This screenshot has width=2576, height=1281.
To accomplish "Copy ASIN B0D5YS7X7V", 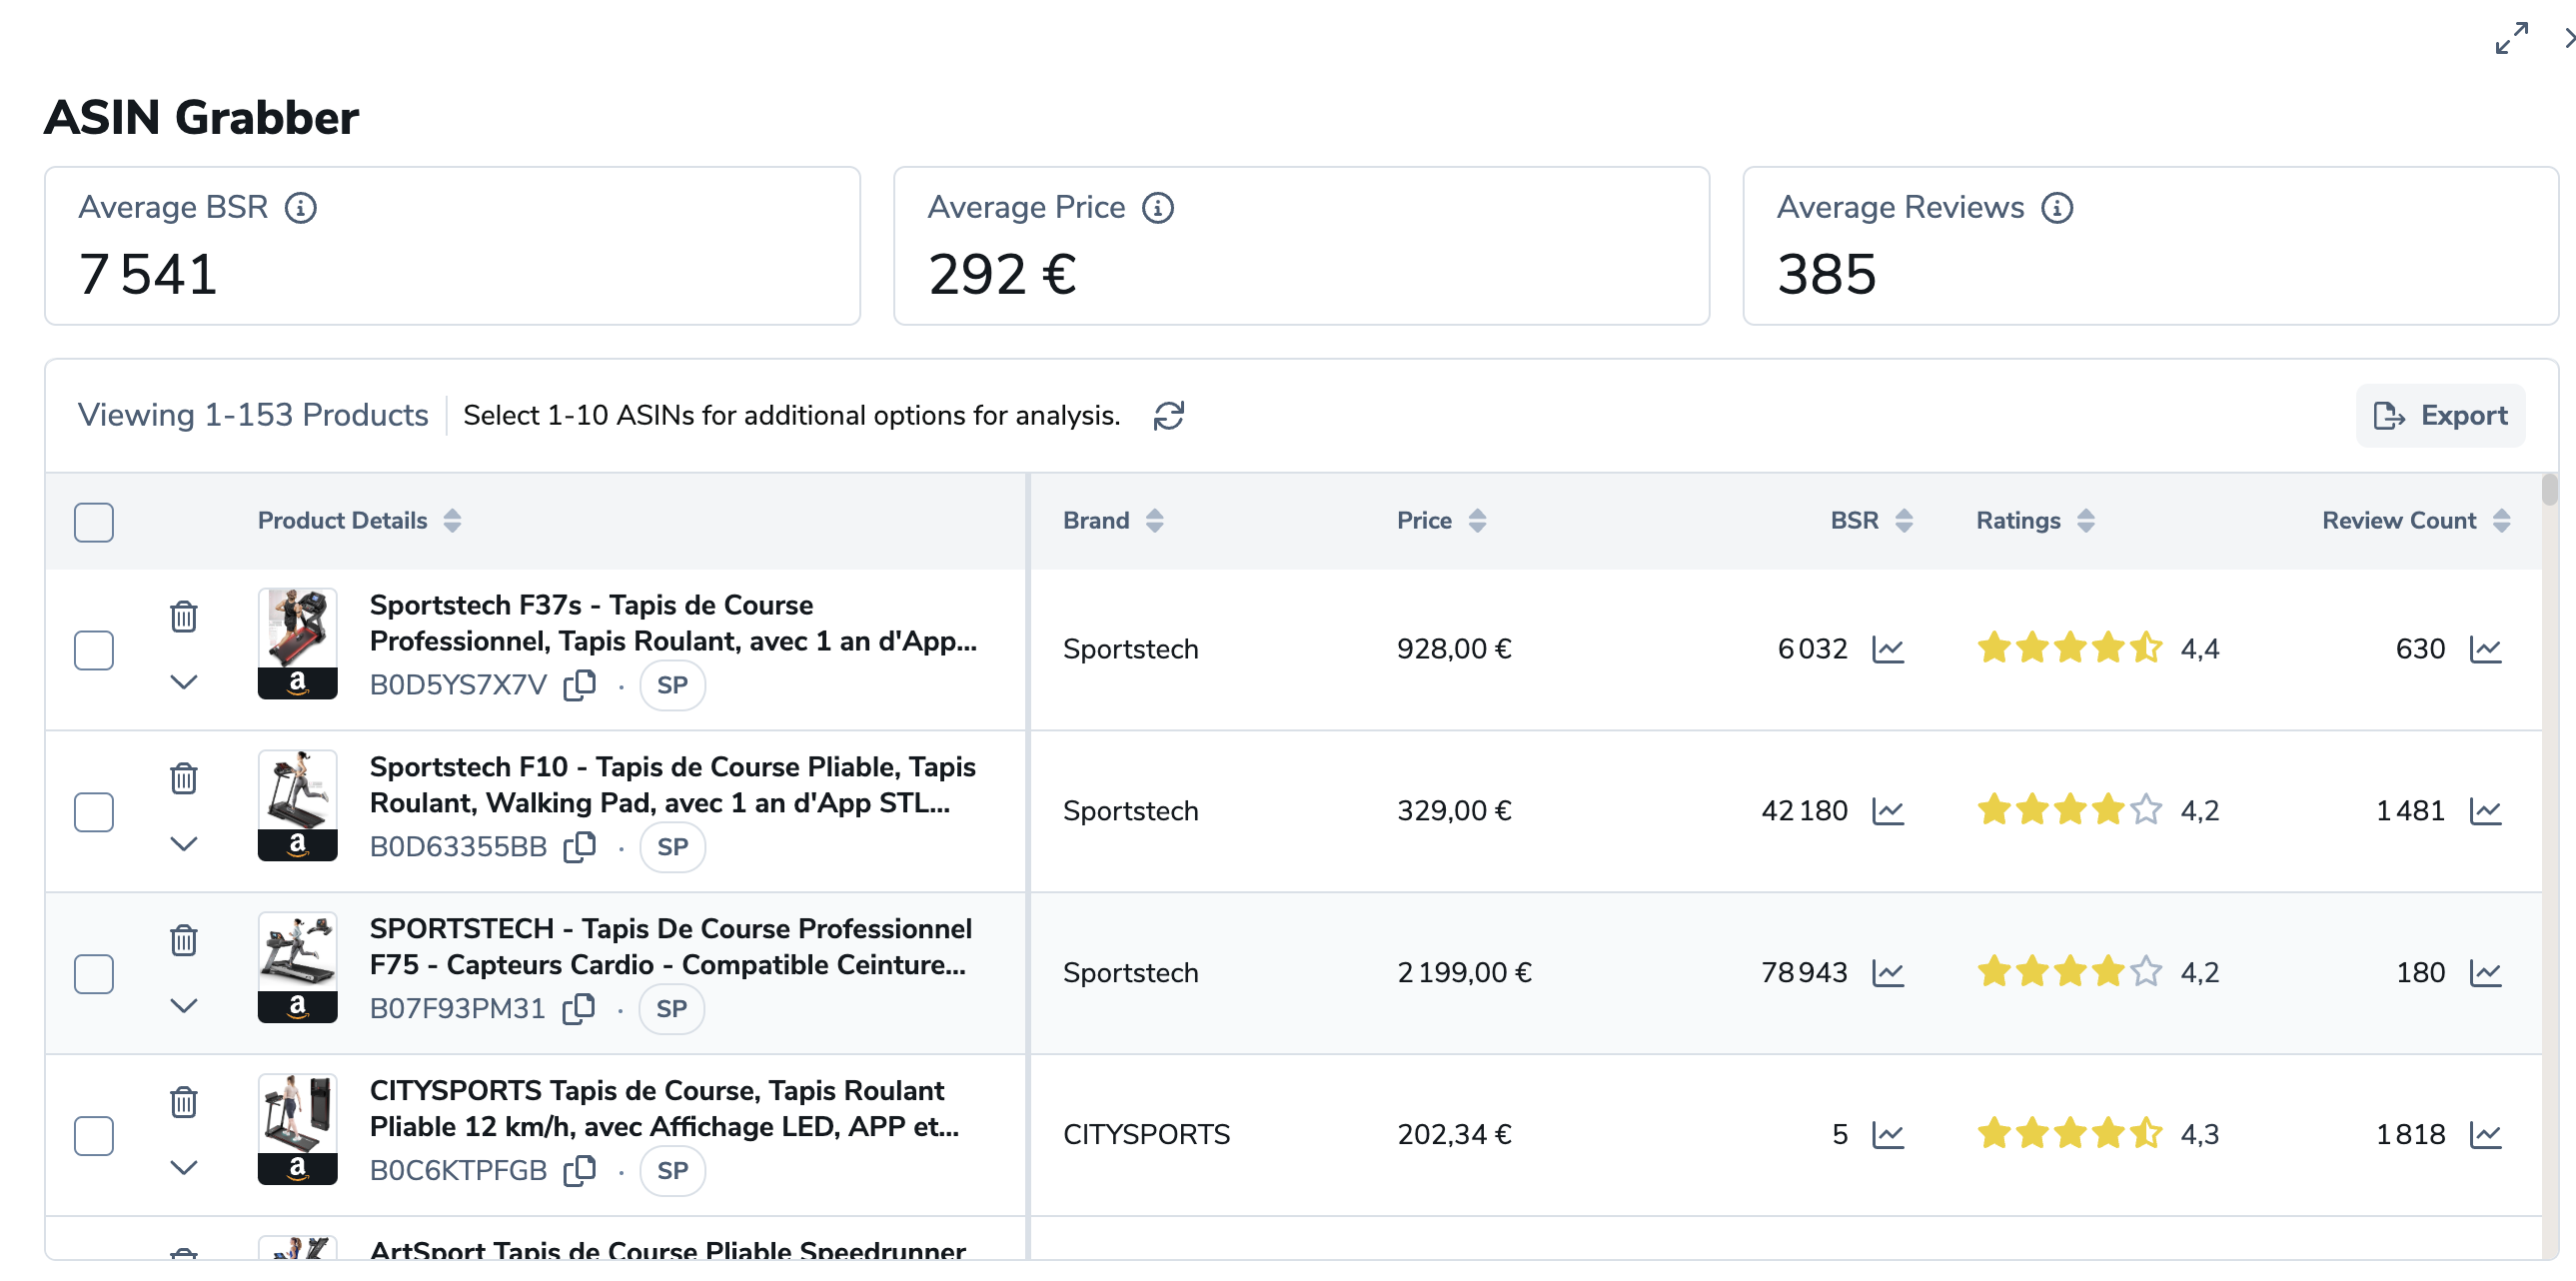I will point(580,685).
